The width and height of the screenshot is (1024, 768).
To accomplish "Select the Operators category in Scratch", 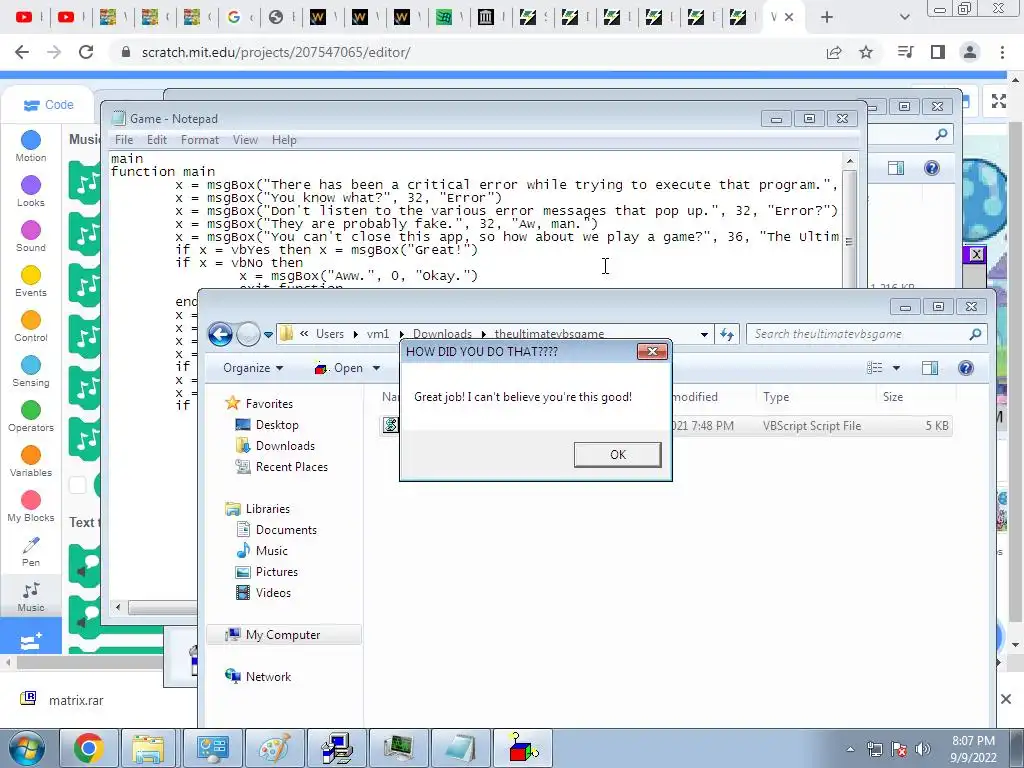I will tap(31, 417).
